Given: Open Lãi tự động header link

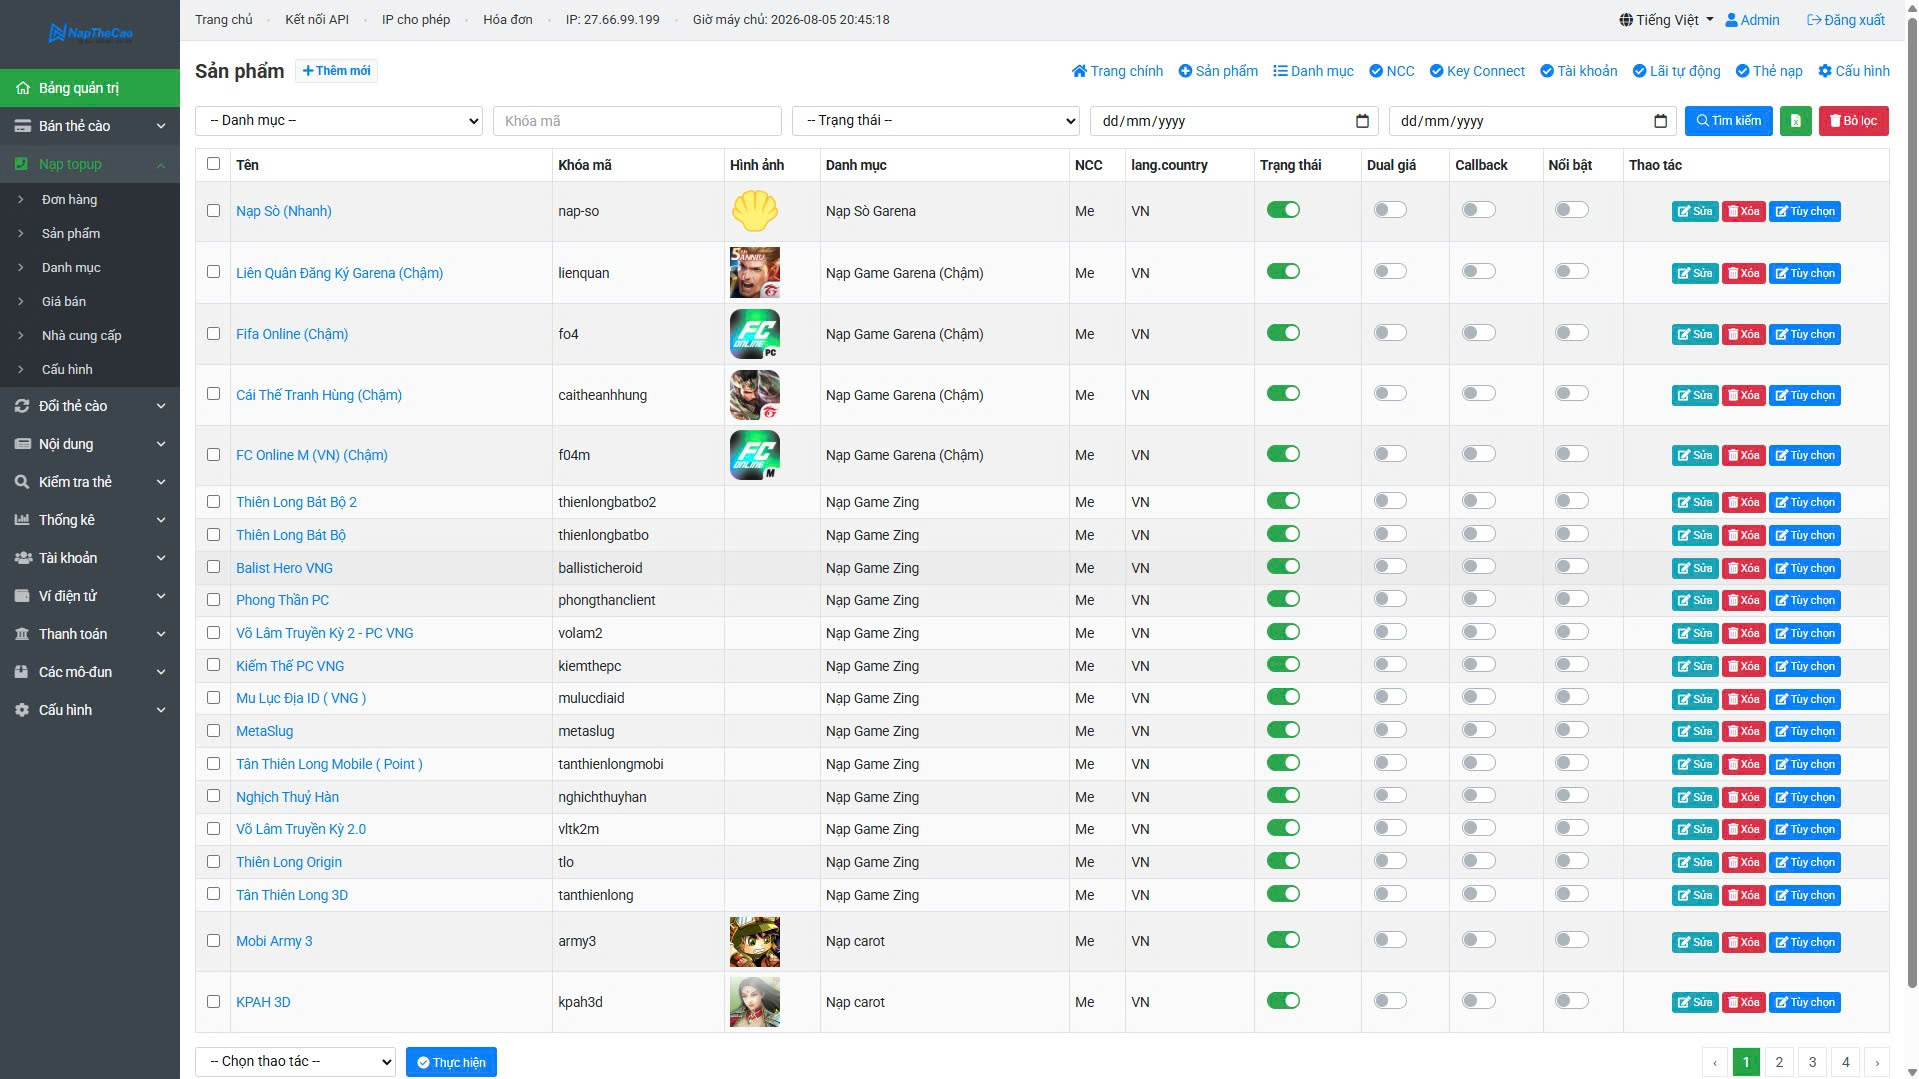Looking at the screenshot, I should click(x=1676, y=71).
